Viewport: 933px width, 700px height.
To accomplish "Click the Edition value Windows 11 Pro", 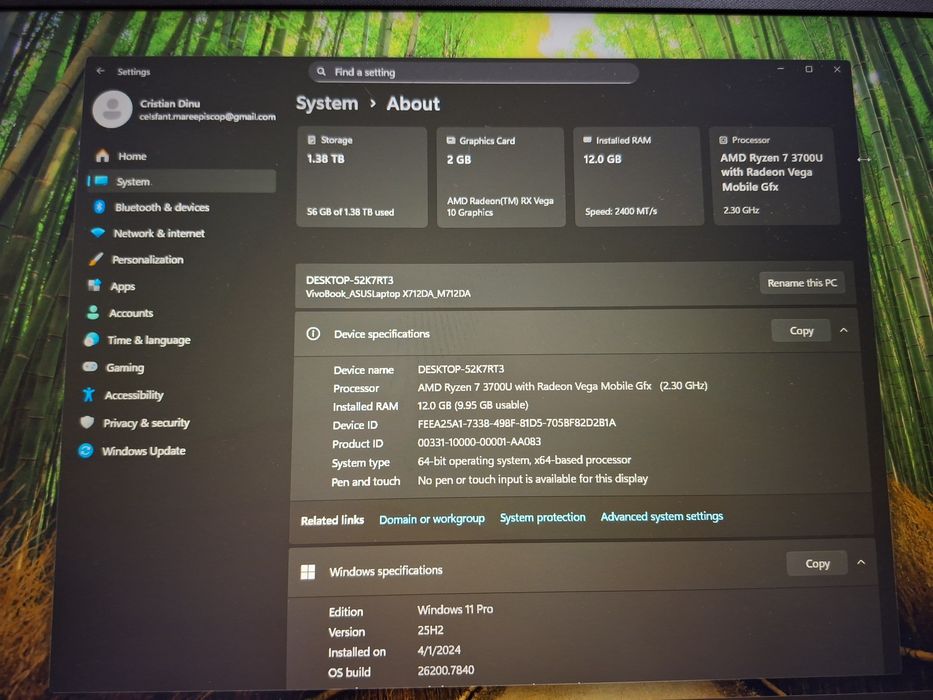I will pos(455,610).
